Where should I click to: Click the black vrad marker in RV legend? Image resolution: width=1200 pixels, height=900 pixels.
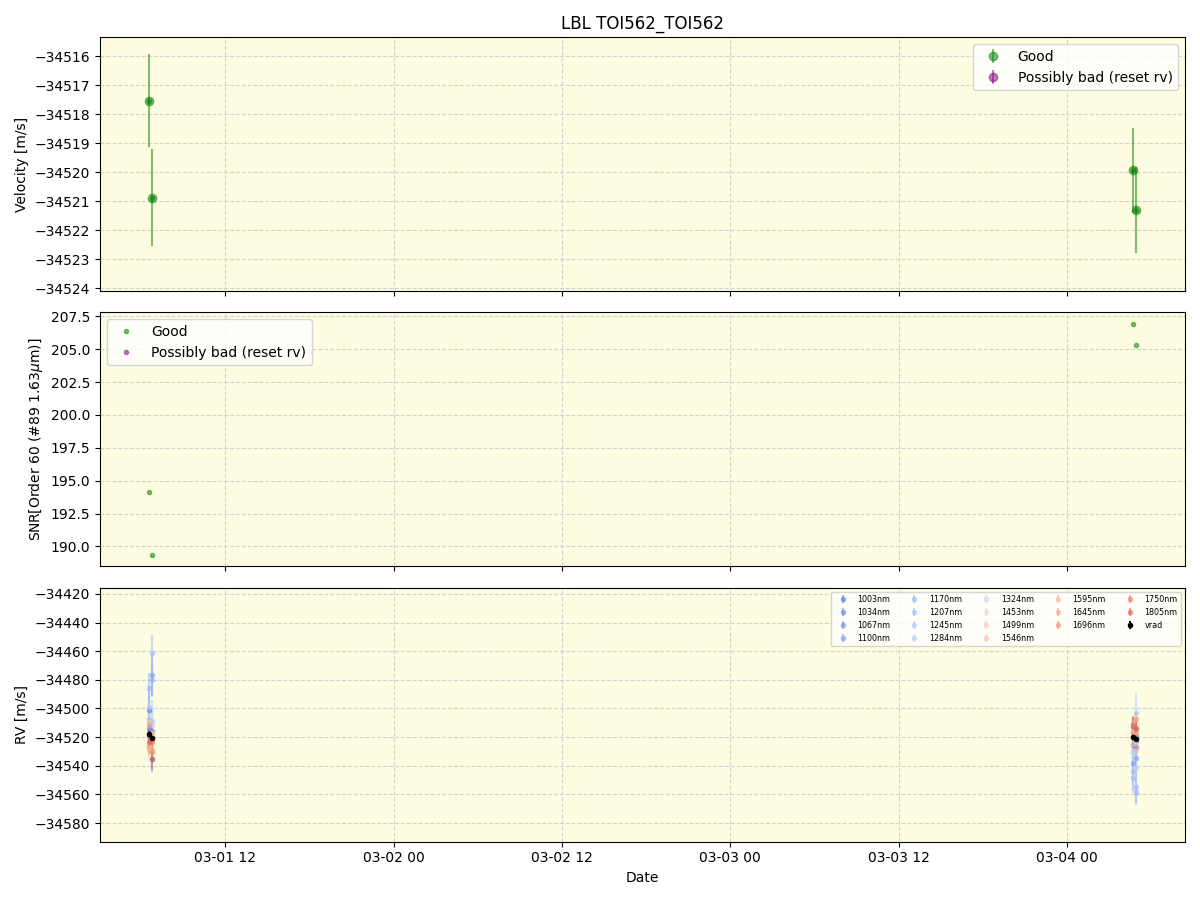tap(1130, 625)
